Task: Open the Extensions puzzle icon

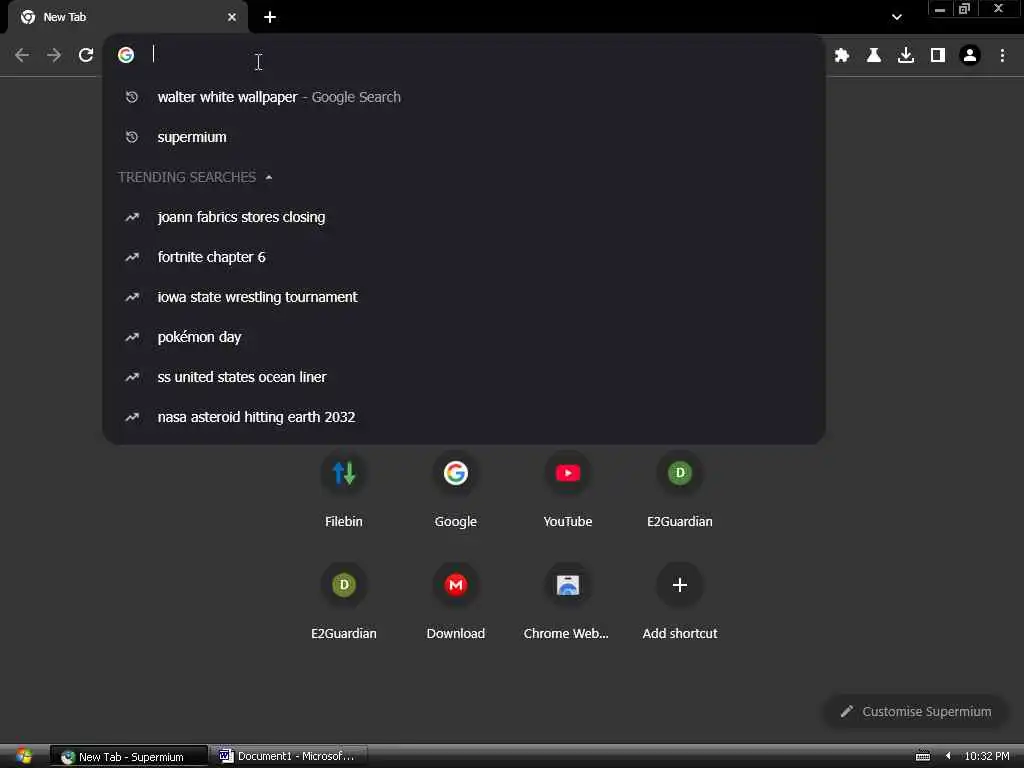Action: point(842,56)
